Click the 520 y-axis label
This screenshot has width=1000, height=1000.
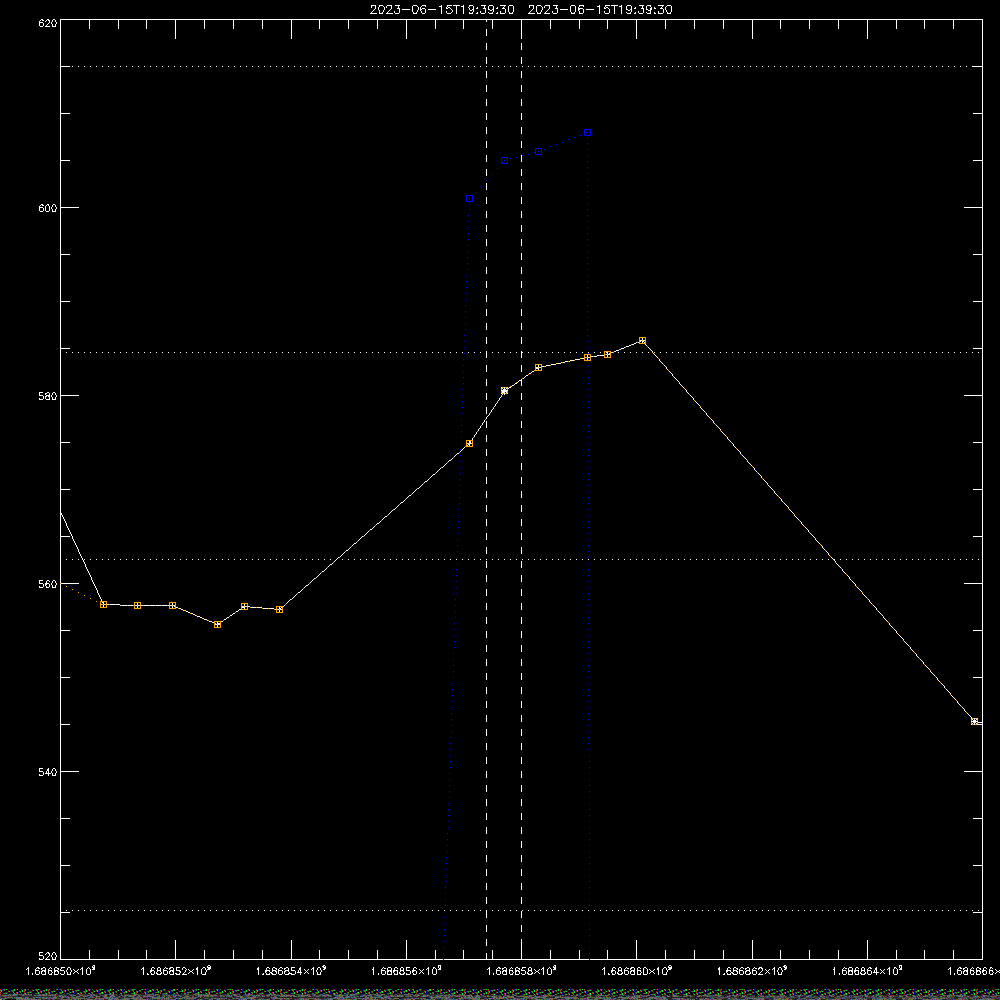pos(49,957)
